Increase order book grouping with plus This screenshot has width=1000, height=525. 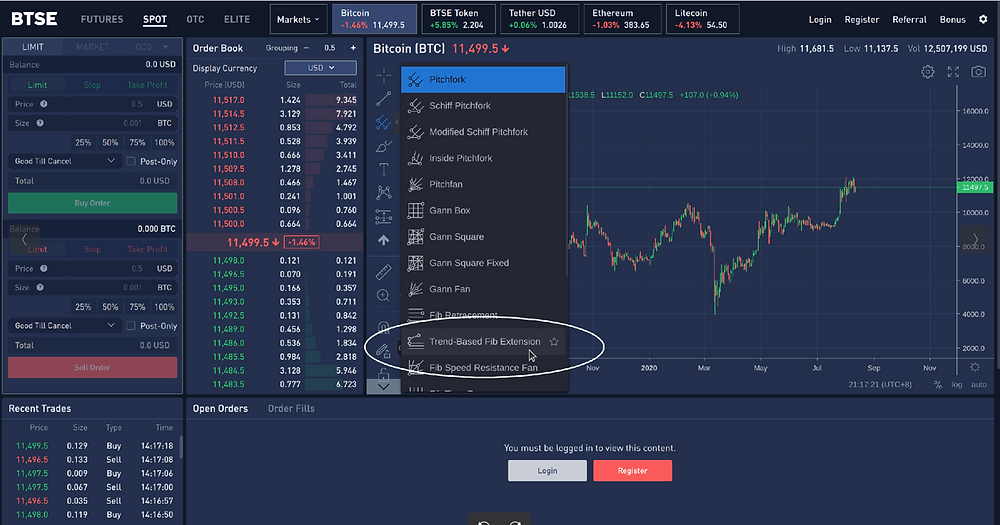353,48
